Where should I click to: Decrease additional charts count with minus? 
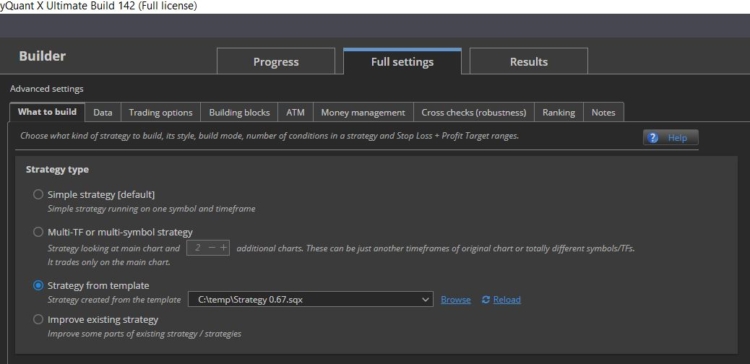tap(212, 248)
